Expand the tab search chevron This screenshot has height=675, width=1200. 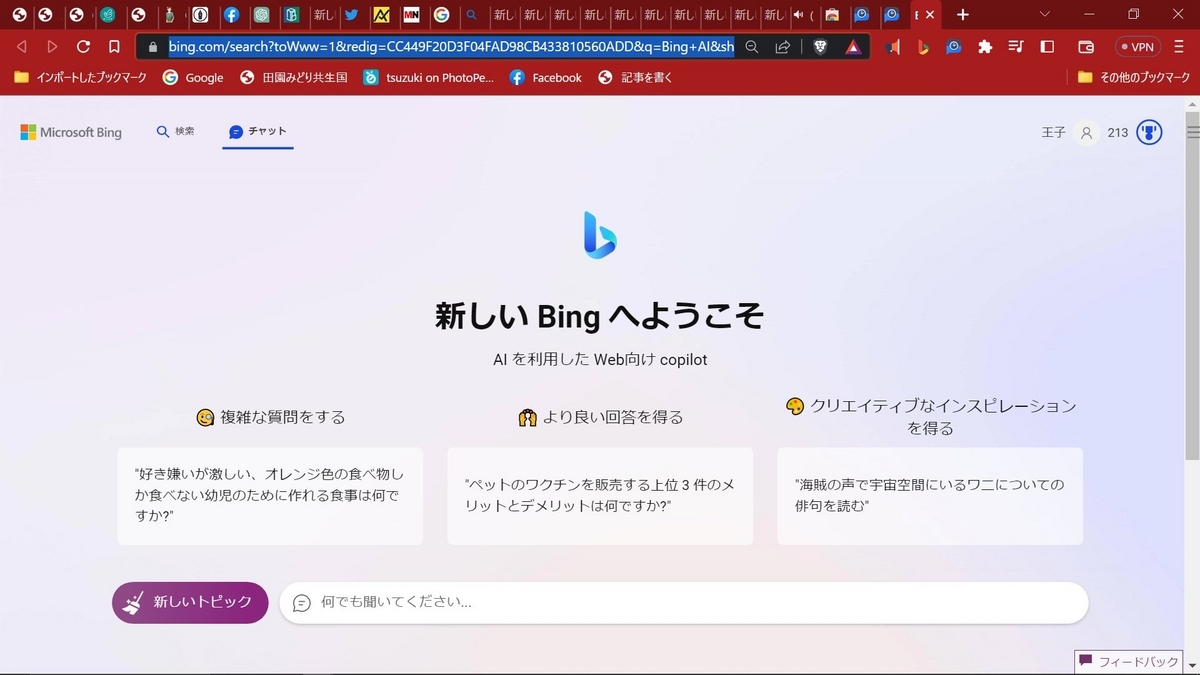click(1045, 15)
